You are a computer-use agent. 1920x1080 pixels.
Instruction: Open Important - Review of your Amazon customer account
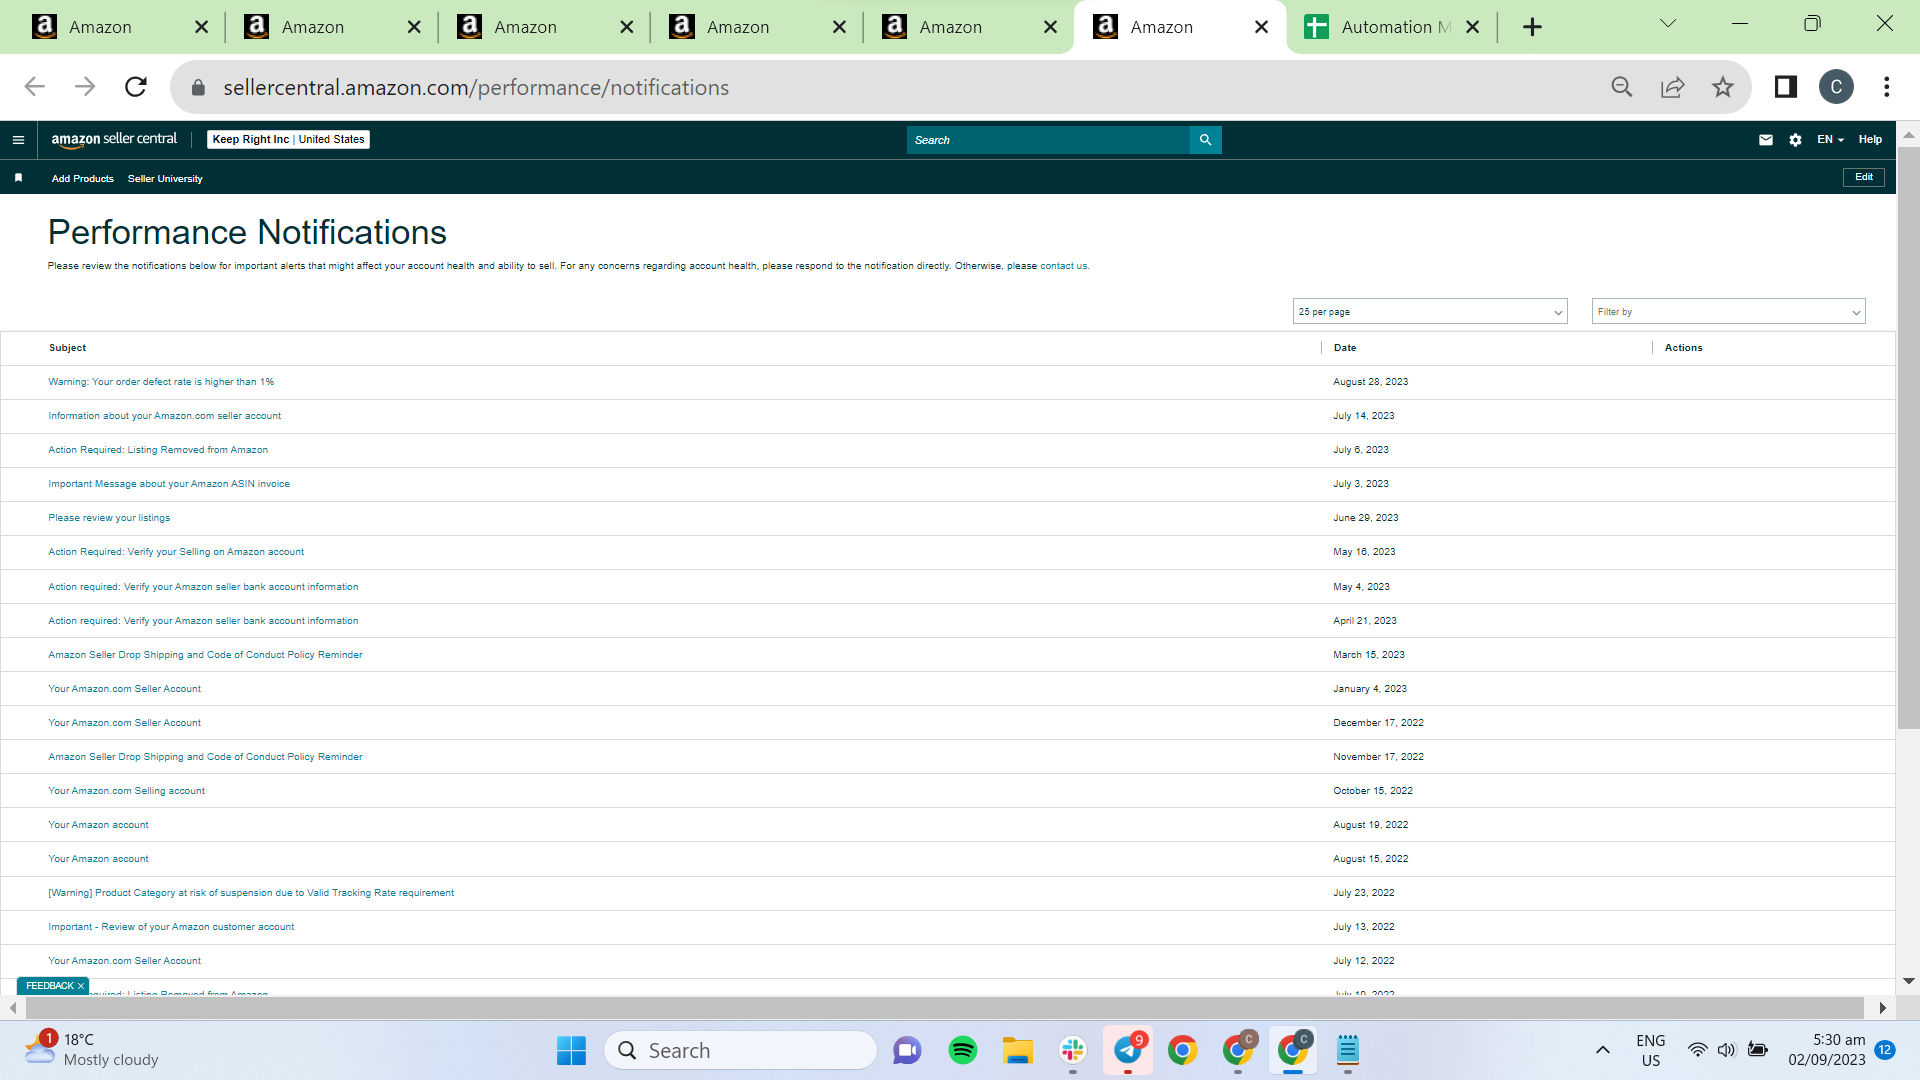(x=171, y=927)
